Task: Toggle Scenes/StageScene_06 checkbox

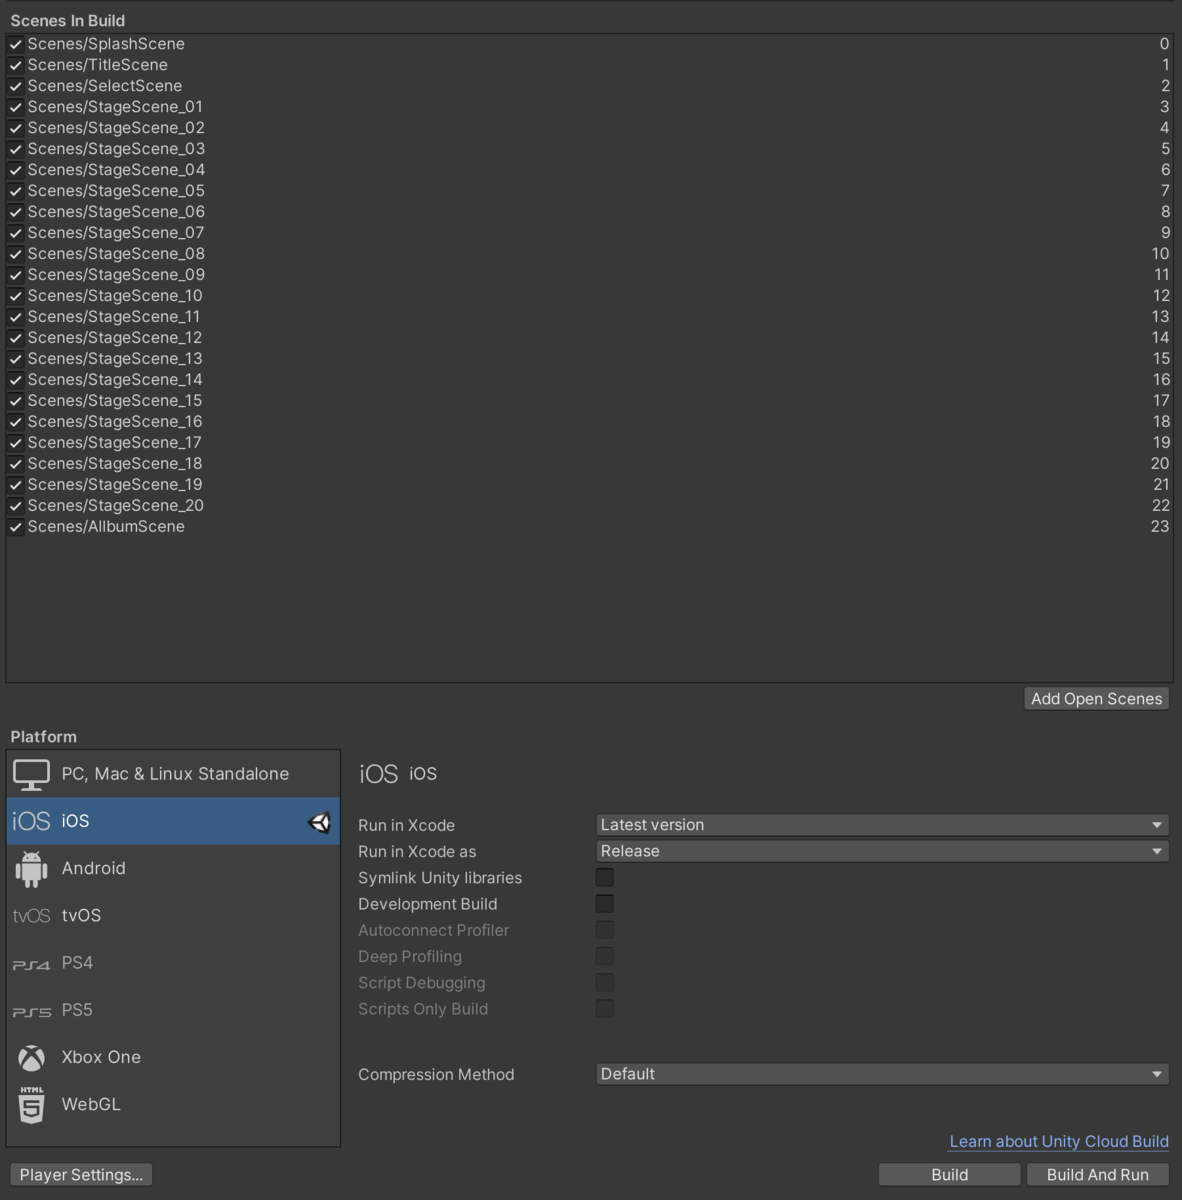Action: point(15,212)
